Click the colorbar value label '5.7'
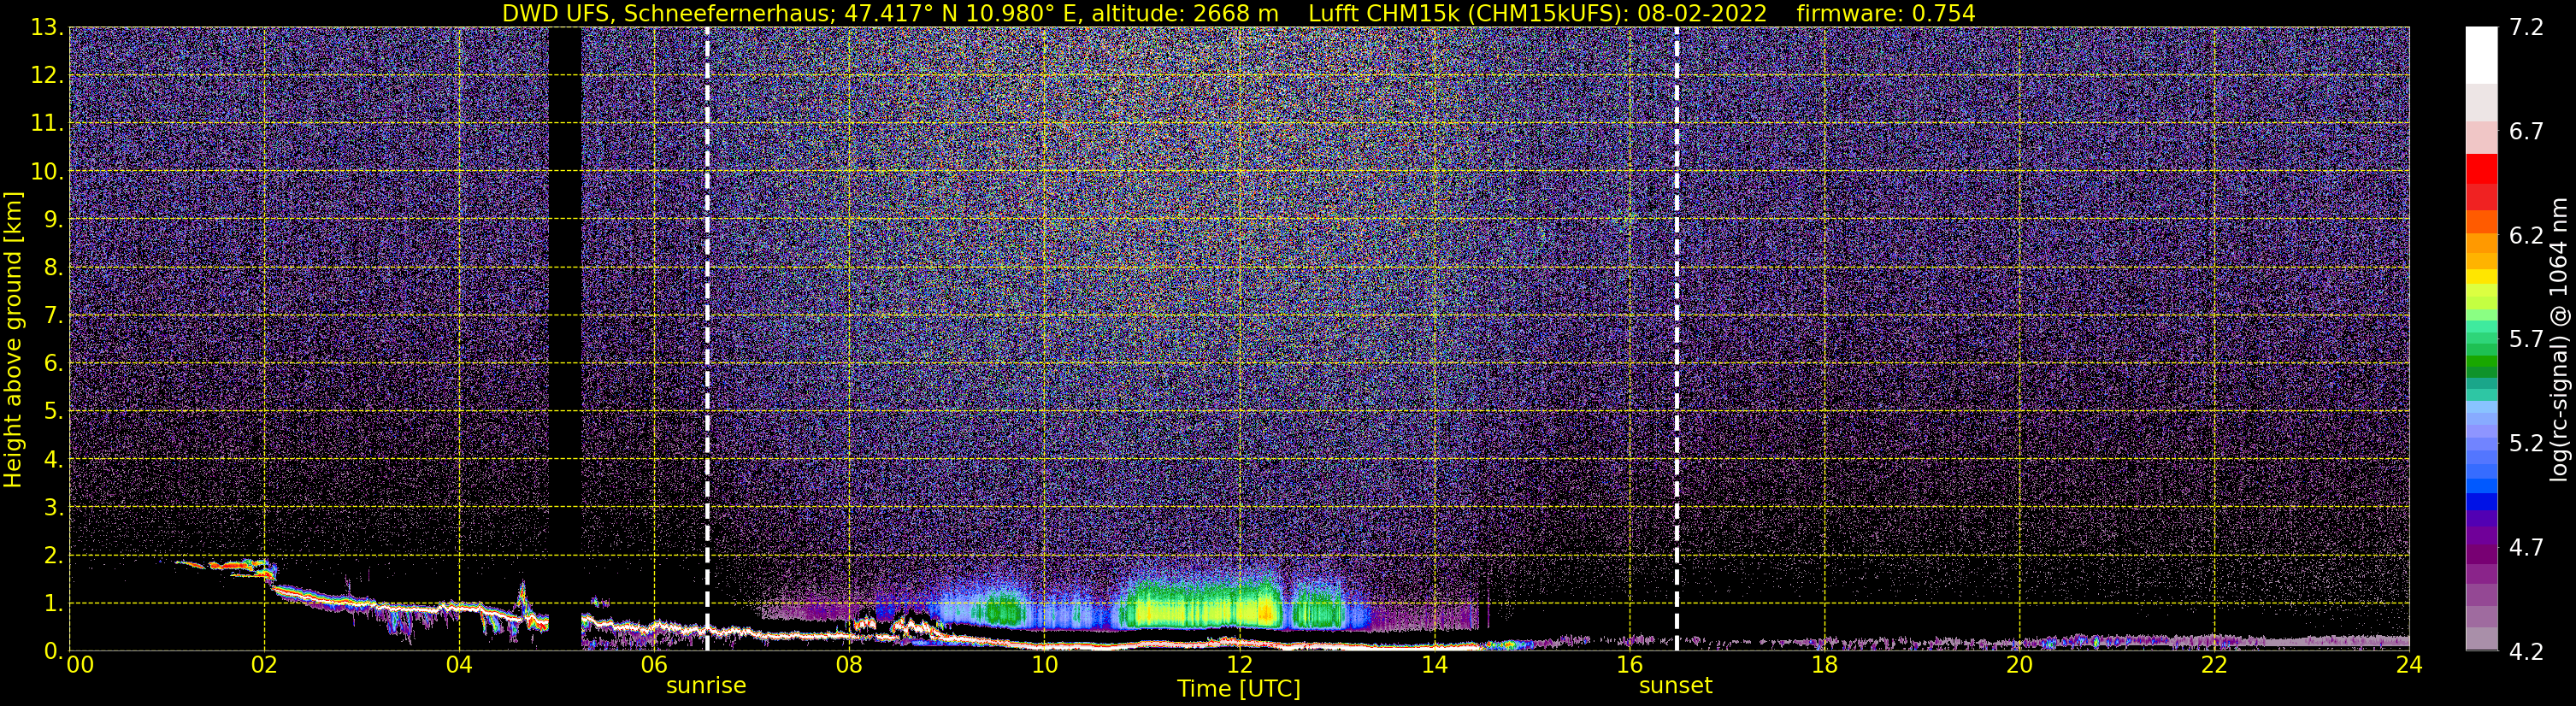This screenshot has height=706, width=2576. tap(2526, 340)
